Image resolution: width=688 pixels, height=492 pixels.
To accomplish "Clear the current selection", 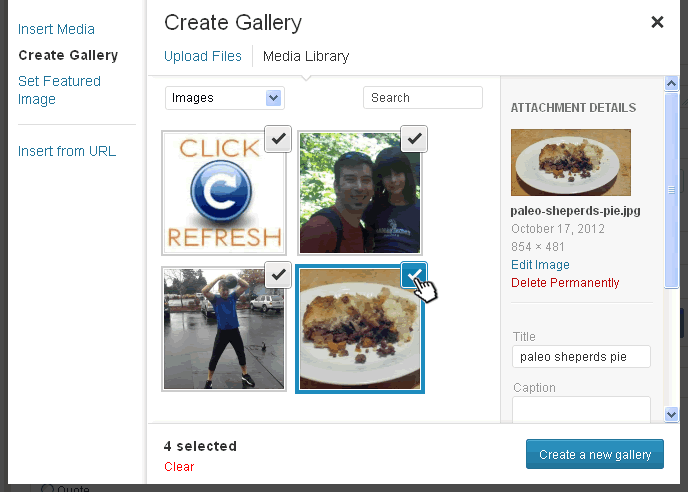I will tap(179, 467).
